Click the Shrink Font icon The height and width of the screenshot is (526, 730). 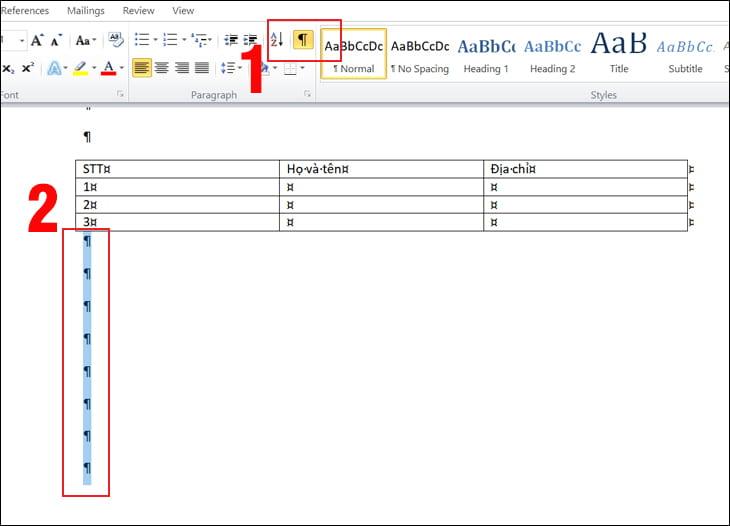click(x=57, y=41)
